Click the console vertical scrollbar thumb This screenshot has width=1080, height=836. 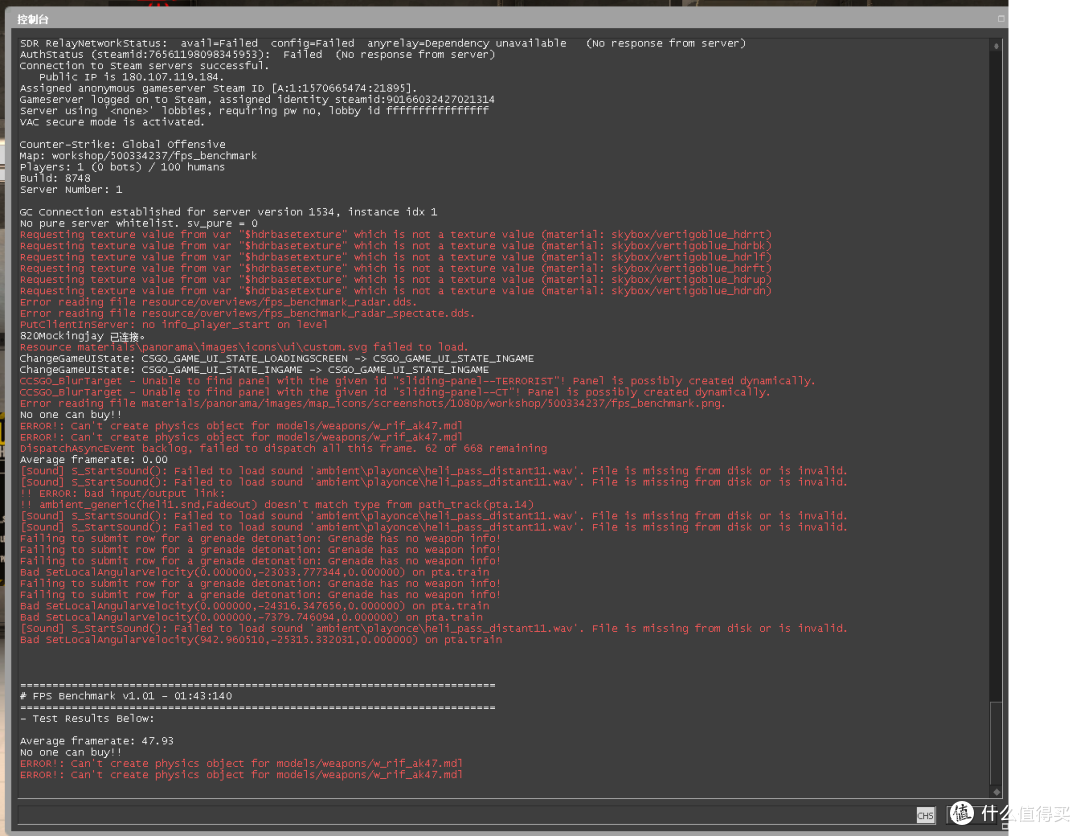[x=996, y=742]
